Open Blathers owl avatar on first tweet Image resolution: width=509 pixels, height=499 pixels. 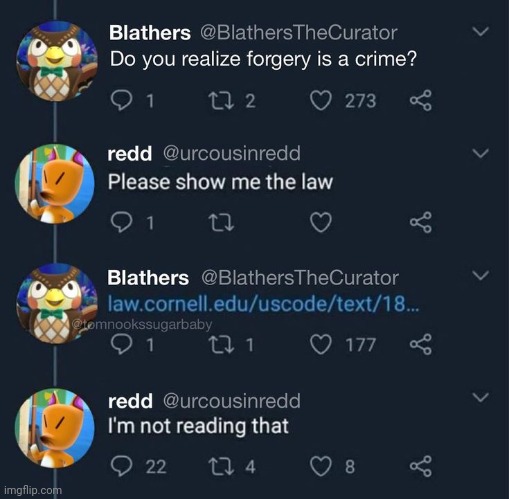tap(57, 61)
